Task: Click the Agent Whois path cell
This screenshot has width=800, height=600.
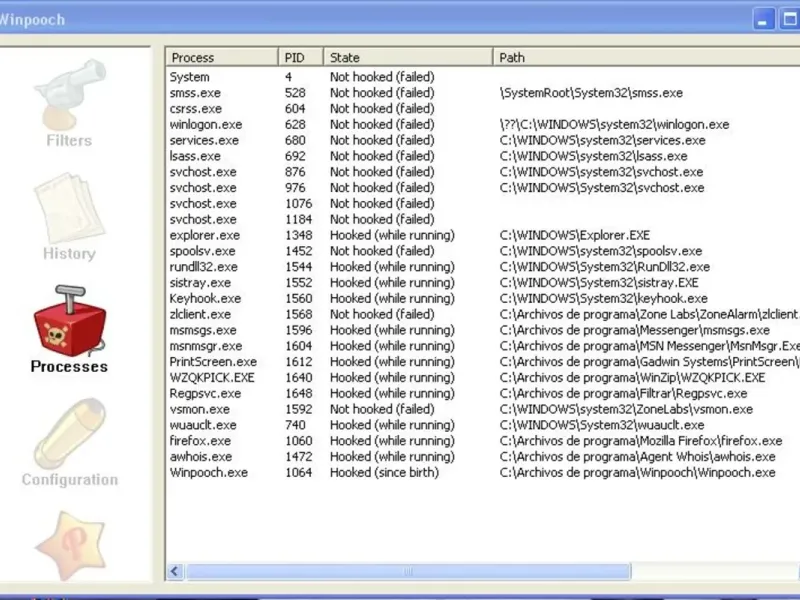Action: (x=637, y=457)
